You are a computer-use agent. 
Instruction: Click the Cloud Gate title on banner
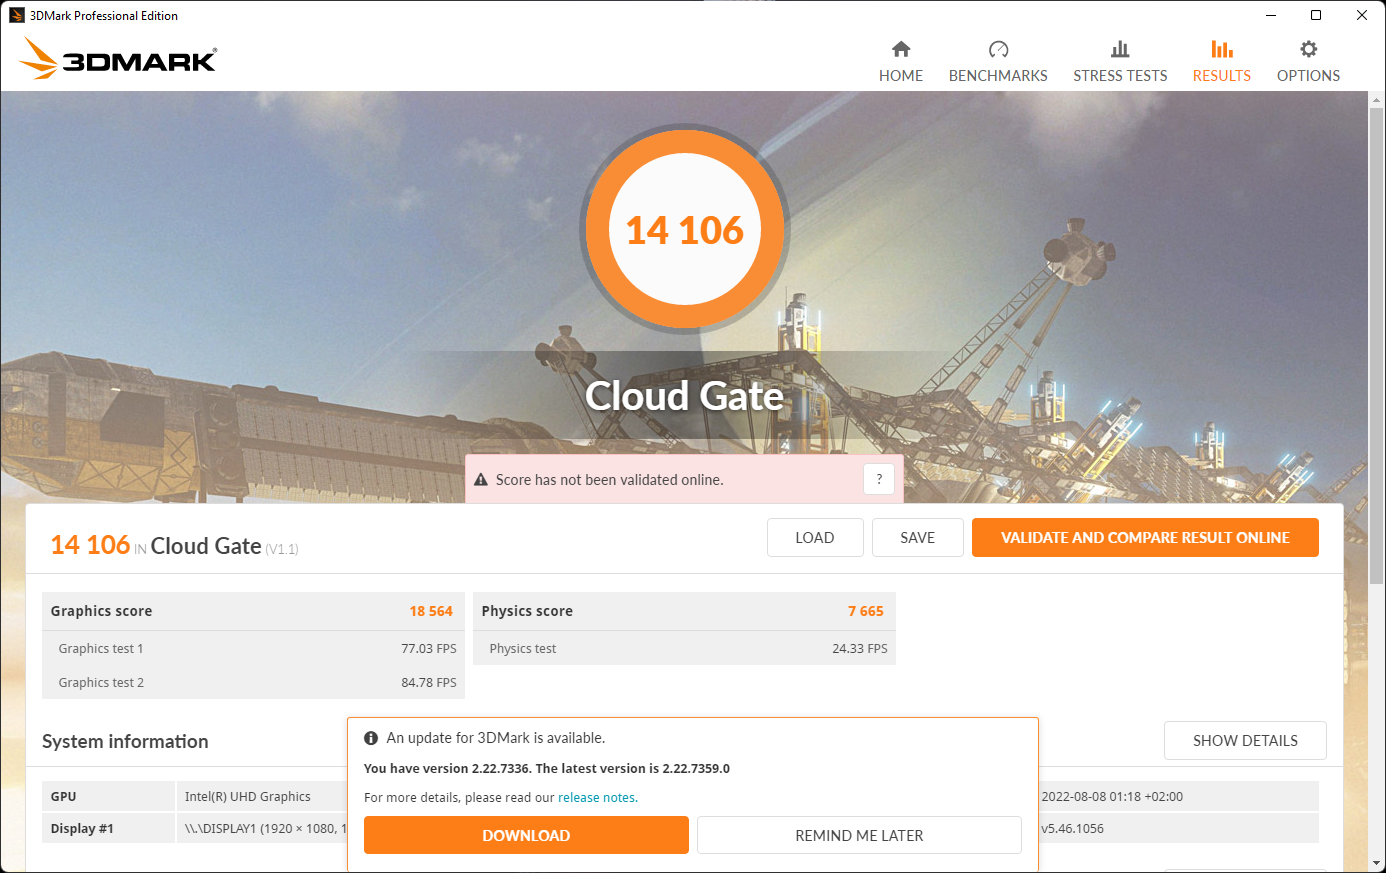[x=684, y=396]
